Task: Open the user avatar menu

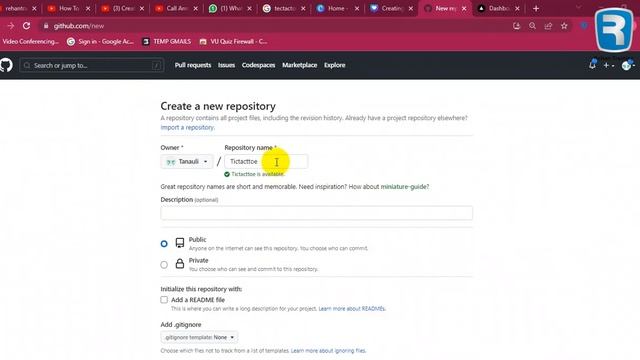Action: point(627,65)
